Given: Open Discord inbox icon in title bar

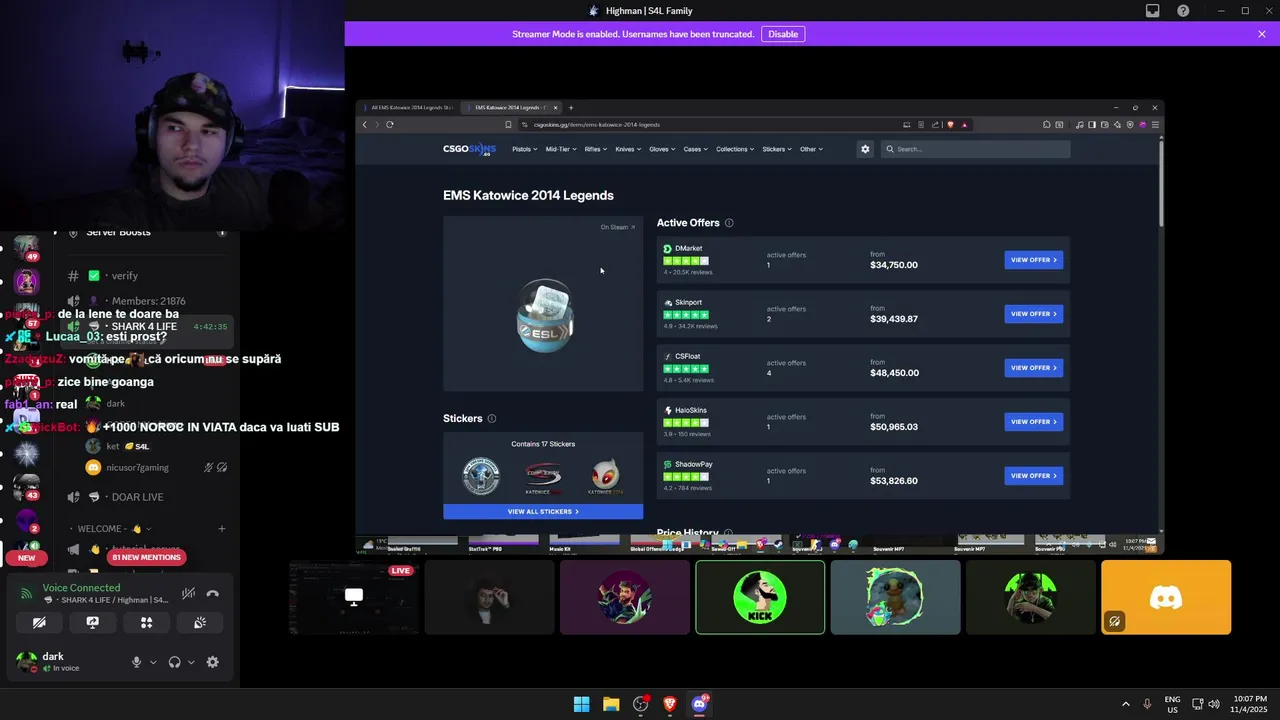Looking at the screenshot, I should point(1153,11).
